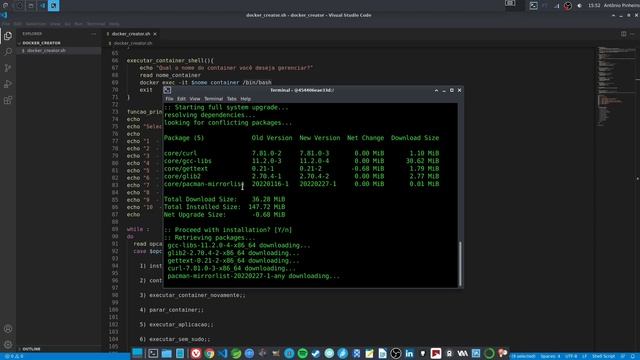640x360 pixels.
Task: Open the Explorer view in activity bar
Action: pos(8,36)
